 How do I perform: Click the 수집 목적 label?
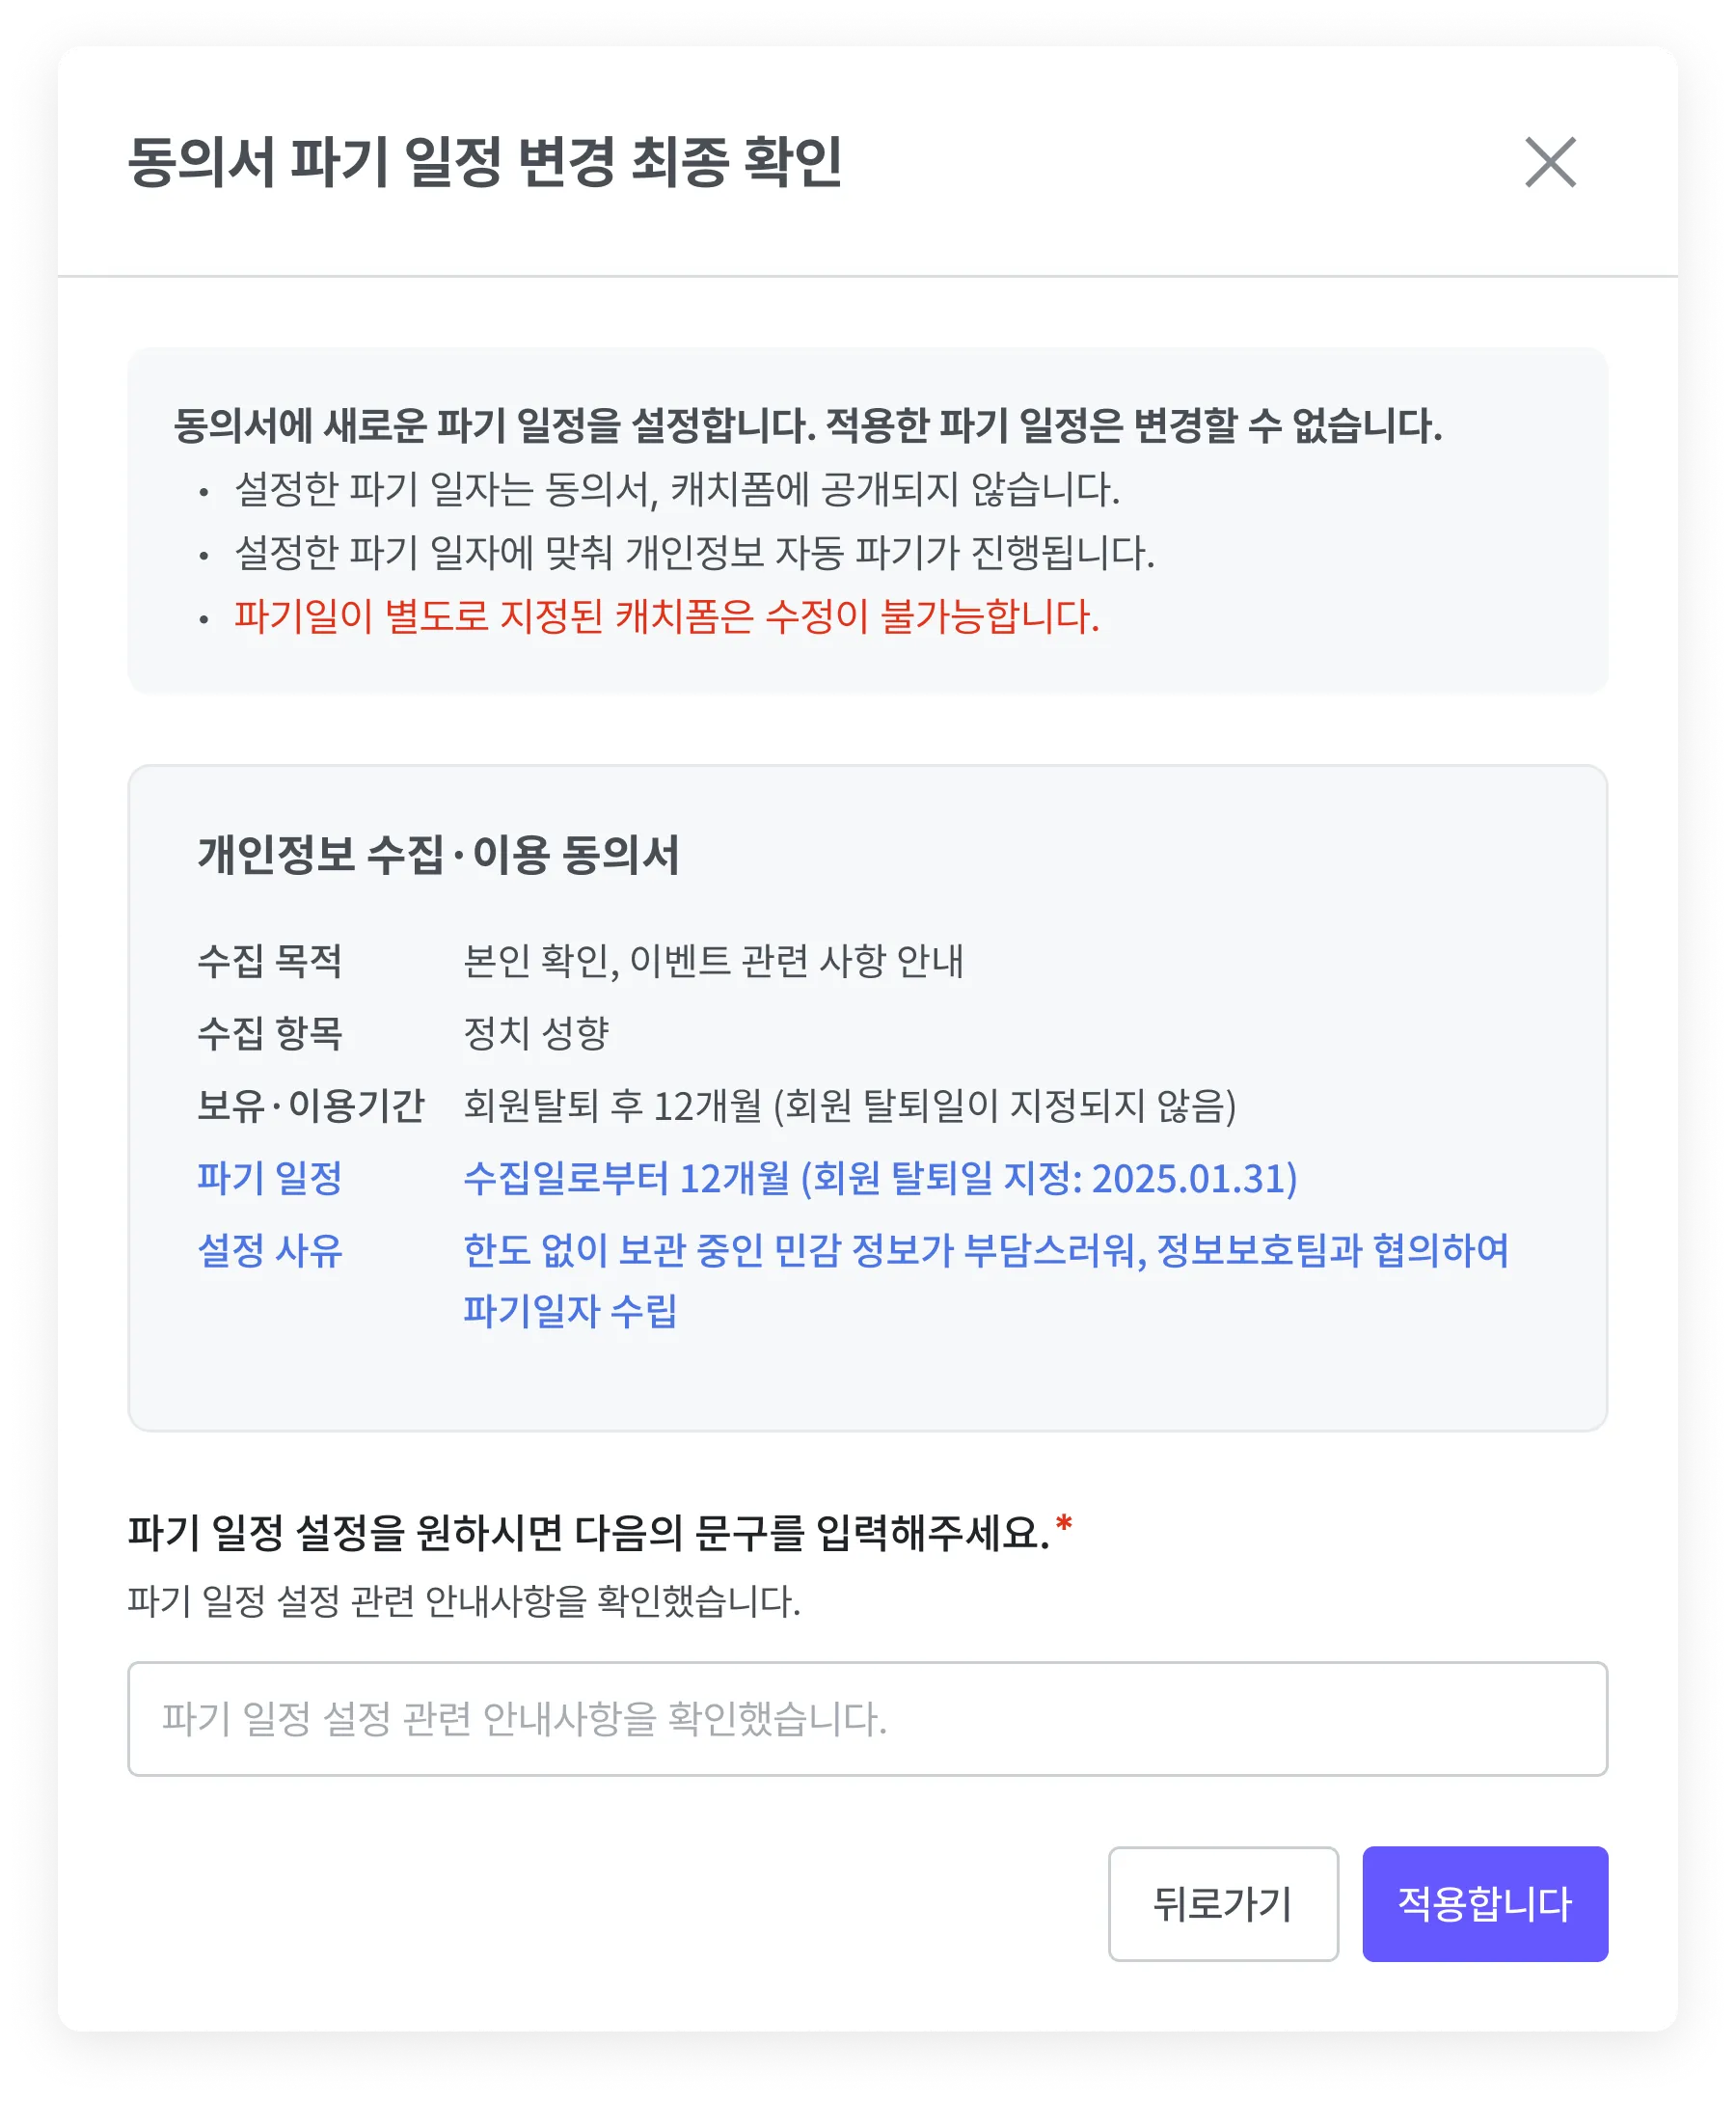tap(270, 961)
